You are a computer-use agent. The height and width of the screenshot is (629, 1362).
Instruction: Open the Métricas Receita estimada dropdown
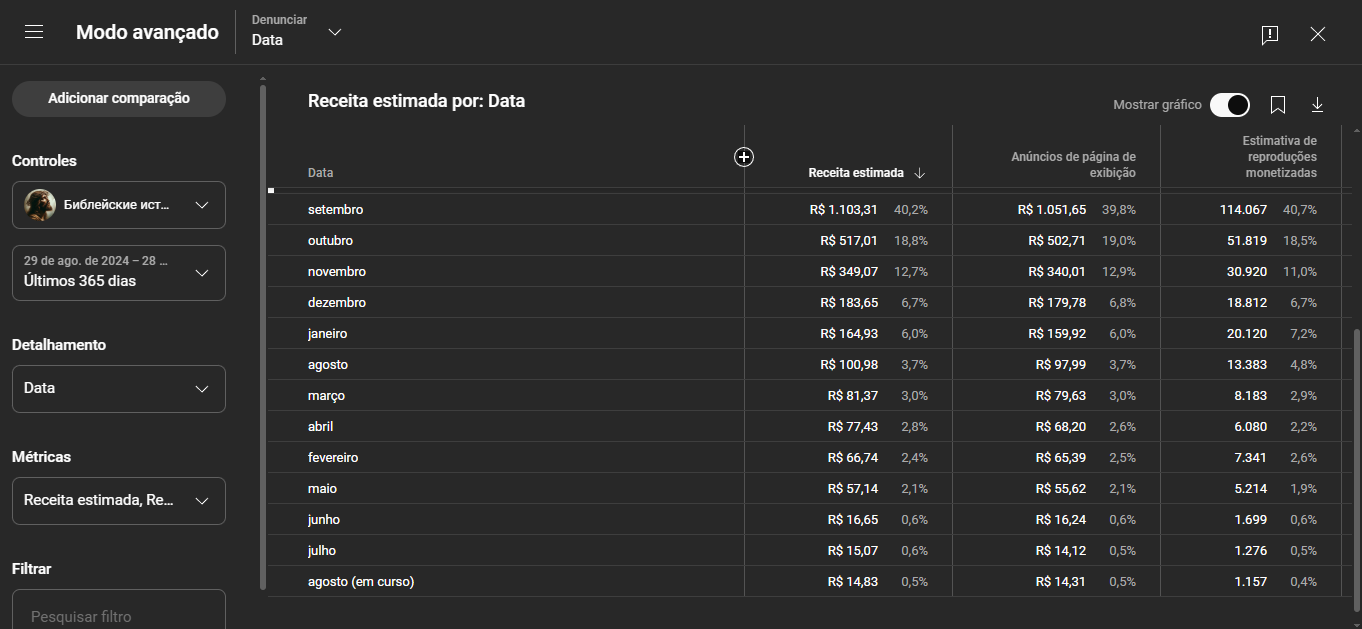[x=119, y=501]
